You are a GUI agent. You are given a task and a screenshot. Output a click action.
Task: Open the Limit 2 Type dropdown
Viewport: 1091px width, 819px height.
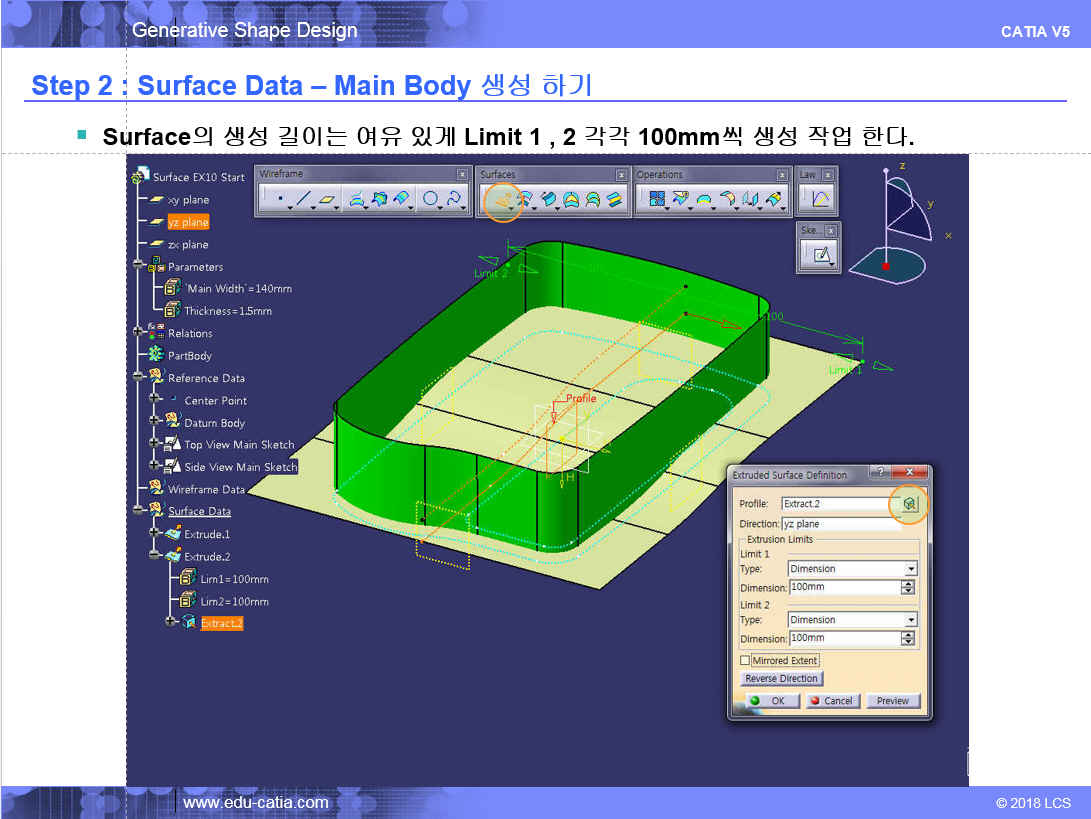tap(910, 620)
